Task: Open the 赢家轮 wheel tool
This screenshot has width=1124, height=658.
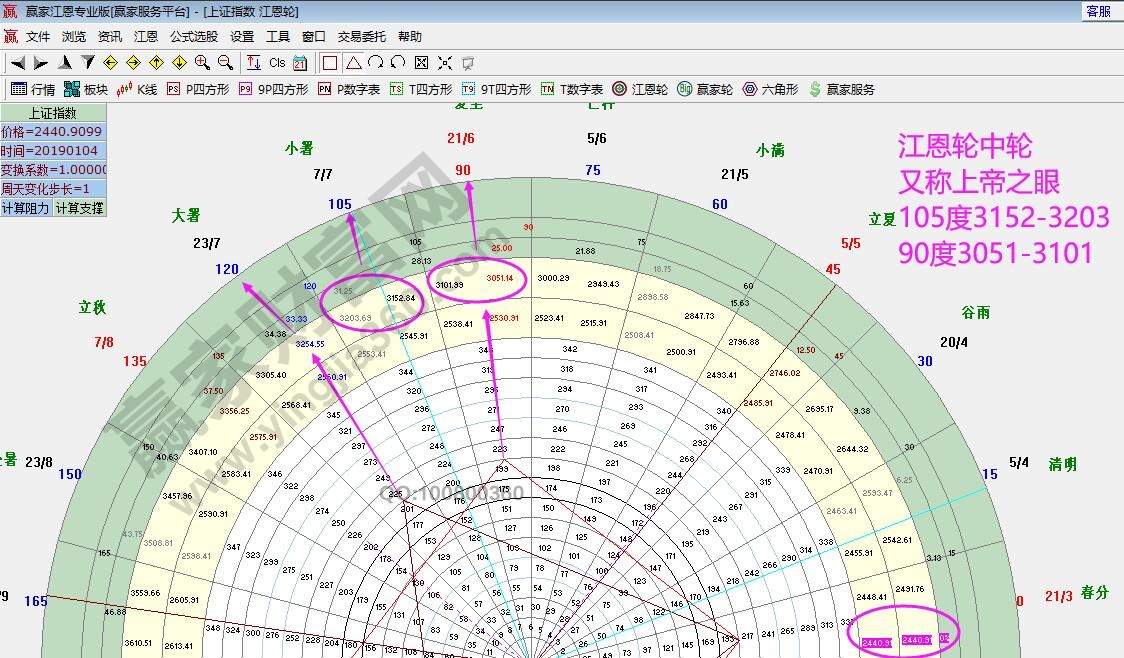Action: (x=705, y=89)
